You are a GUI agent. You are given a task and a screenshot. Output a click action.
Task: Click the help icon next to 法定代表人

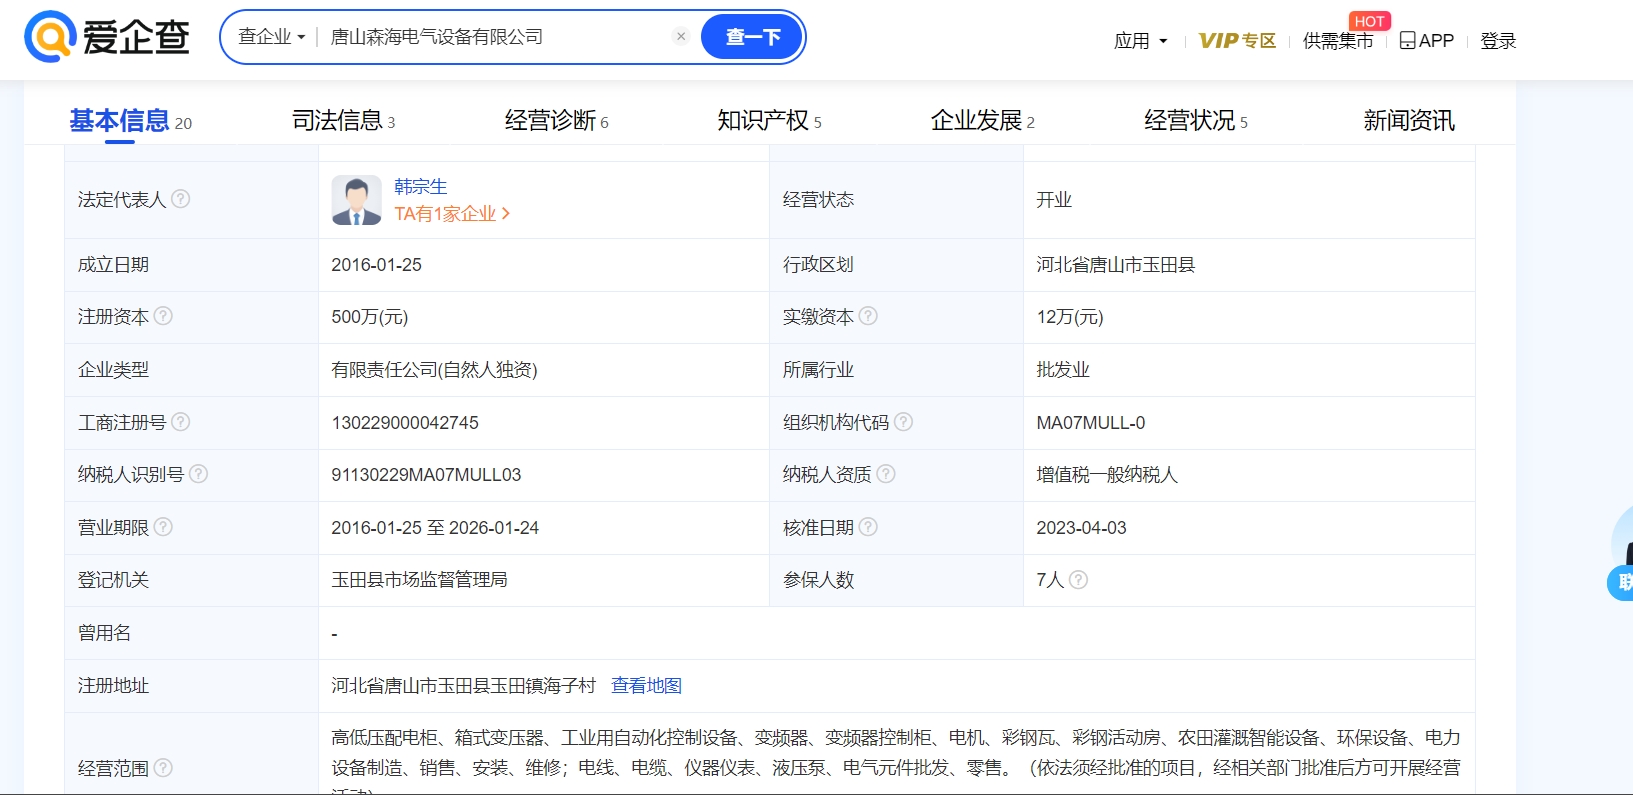click(180, 198)
